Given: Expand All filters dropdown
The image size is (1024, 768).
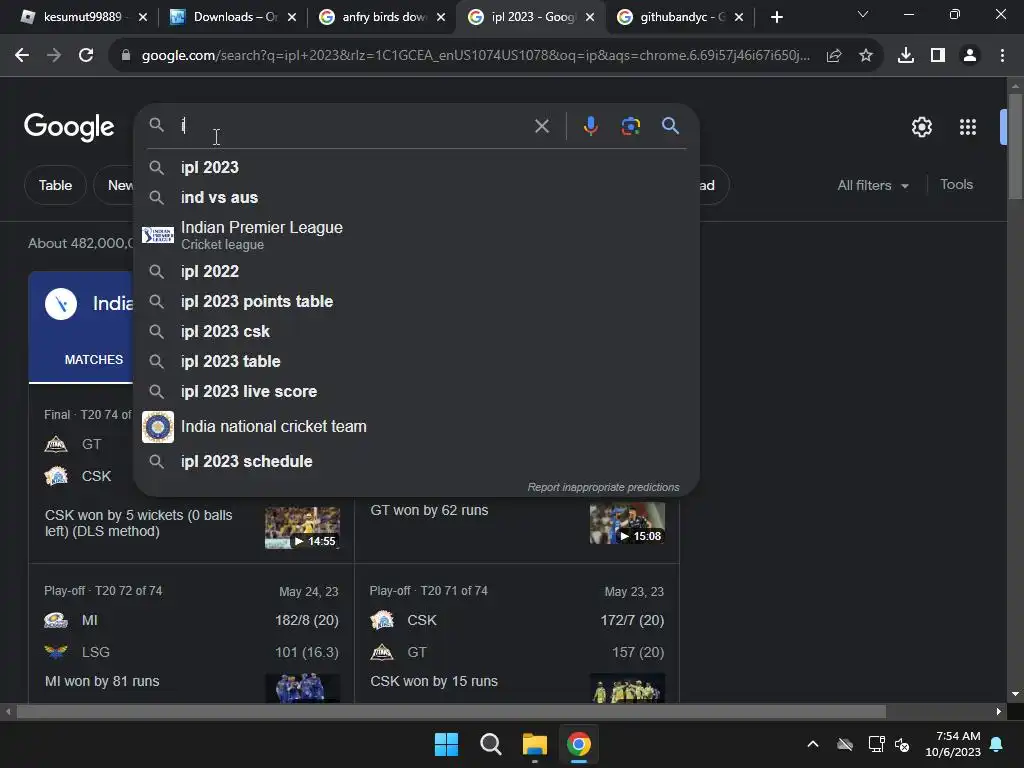Looking at the screenshot, I should [x=872, y=185].
